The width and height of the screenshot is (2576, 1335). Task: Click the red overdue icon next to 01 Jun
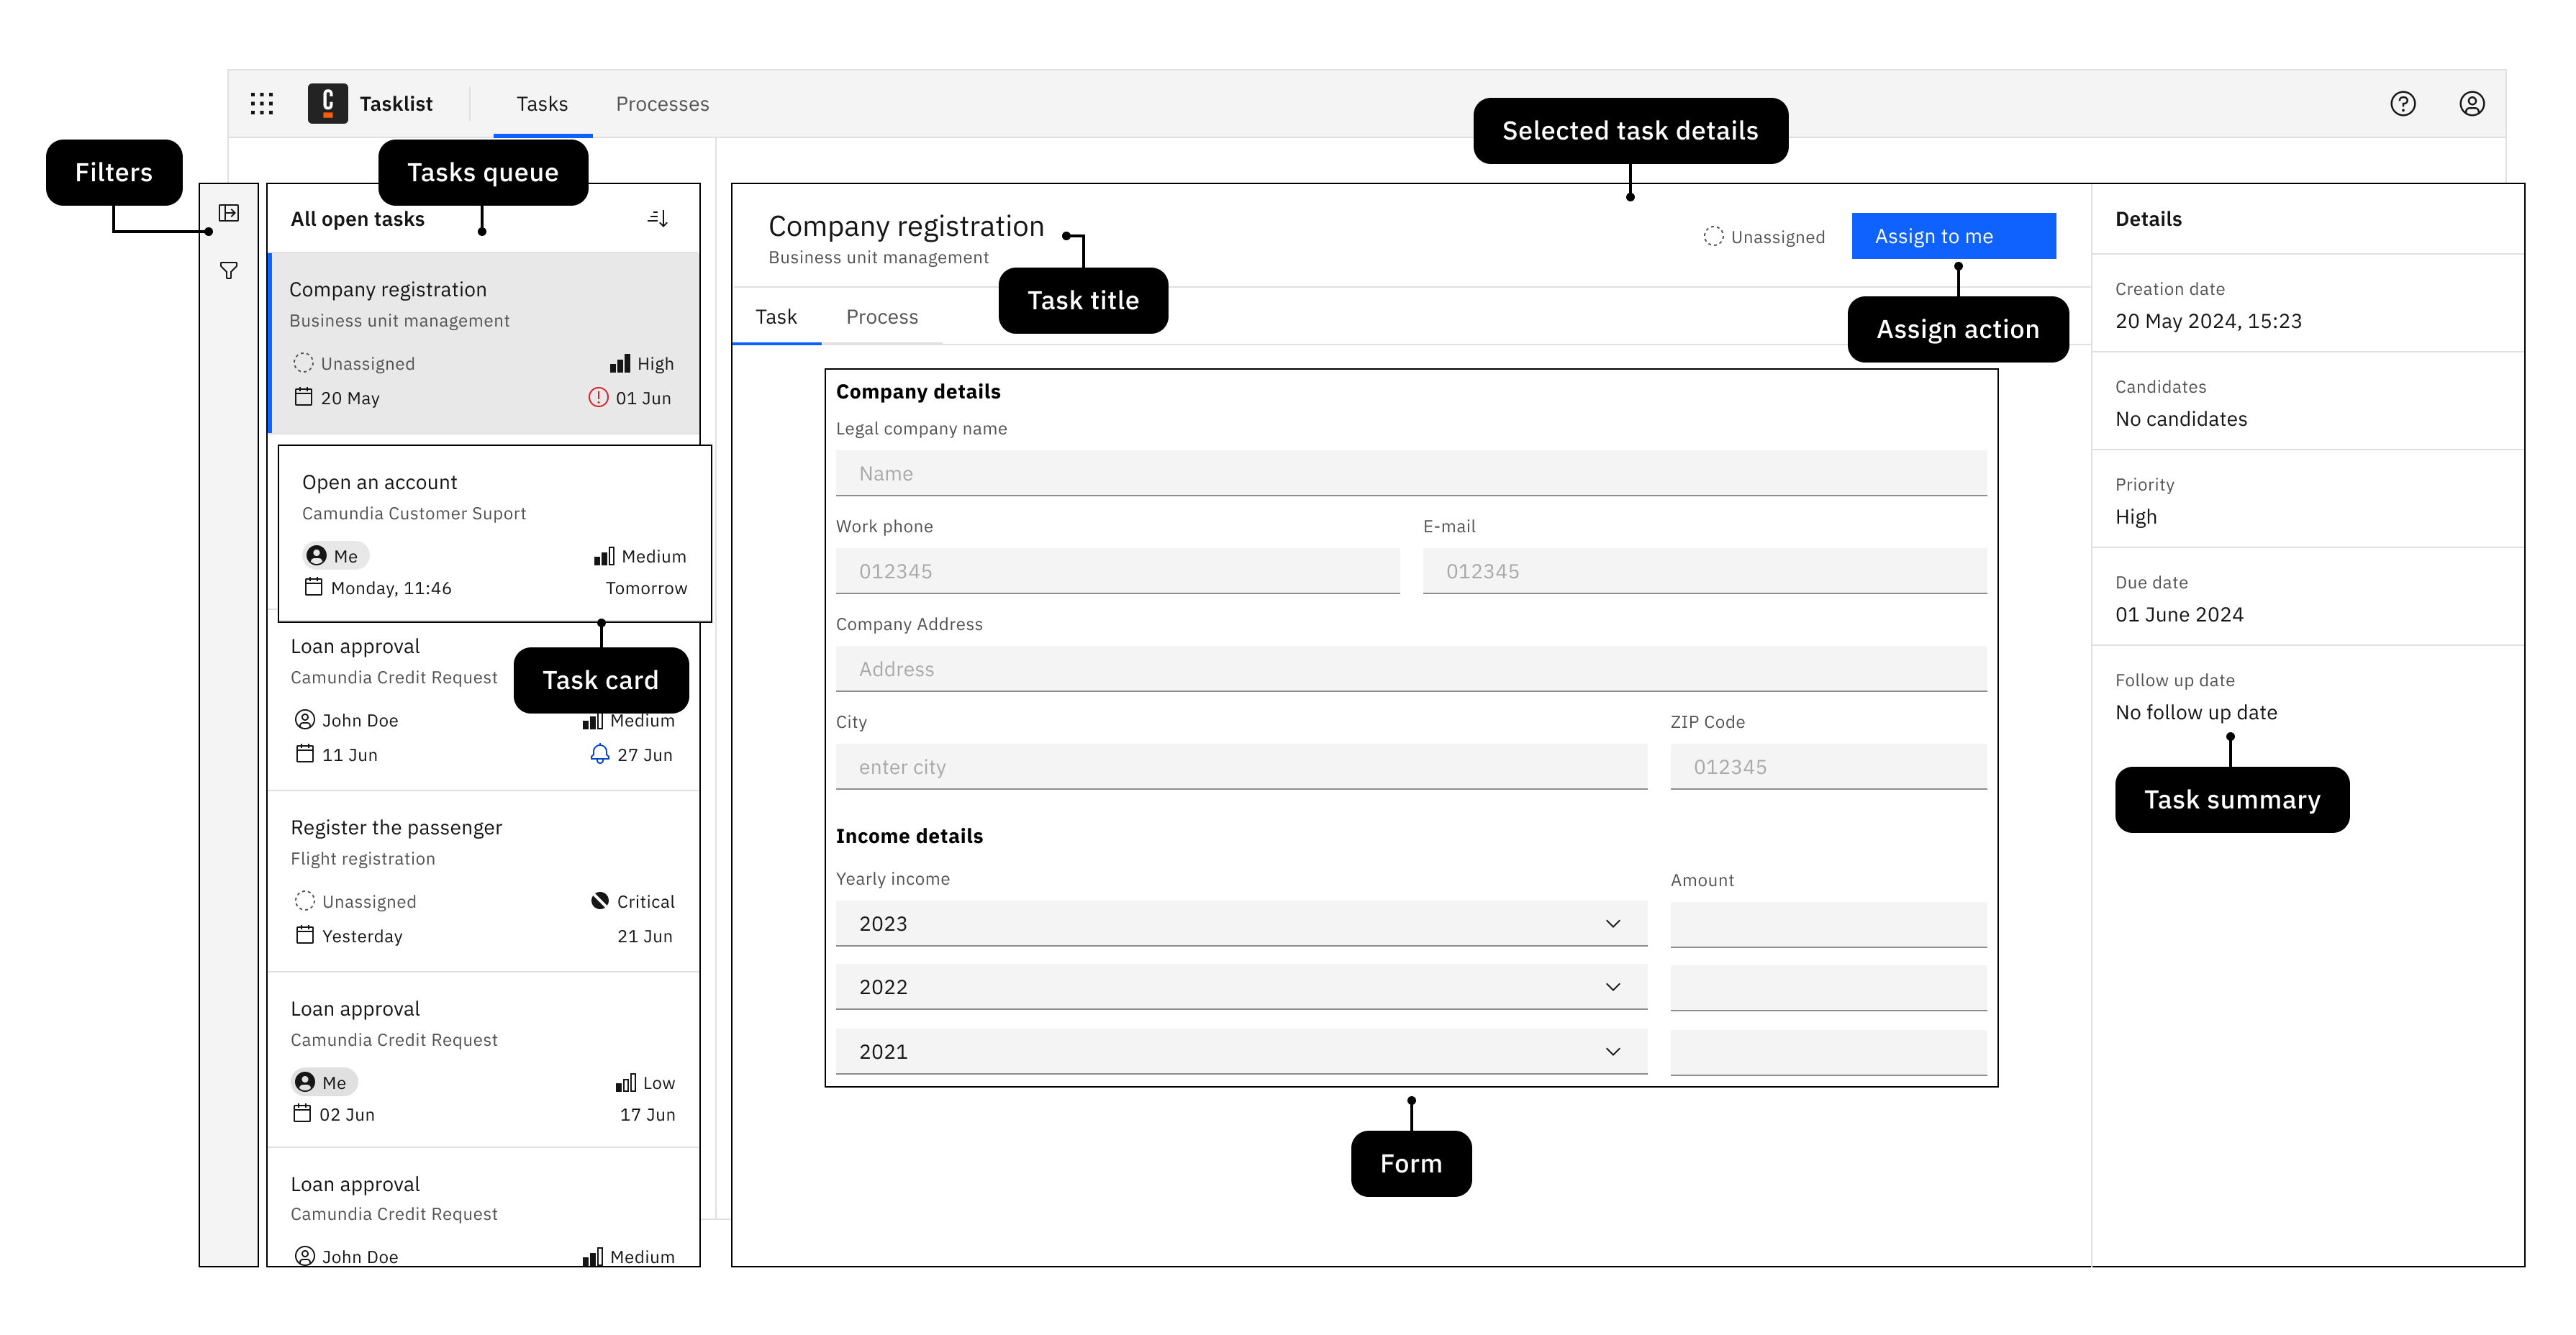pyautogui.click(x=597, y=397)
